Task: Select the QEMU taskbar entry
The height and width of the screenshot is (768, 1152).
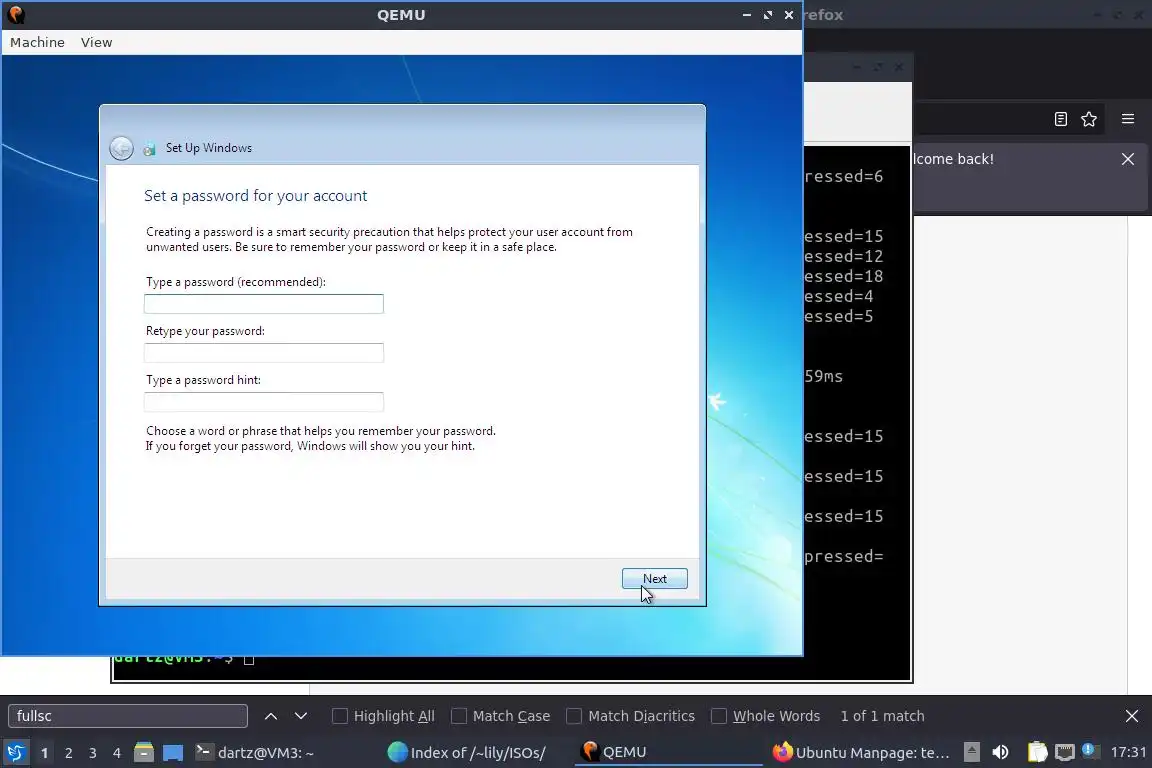Action: click(x=669, y=753)
